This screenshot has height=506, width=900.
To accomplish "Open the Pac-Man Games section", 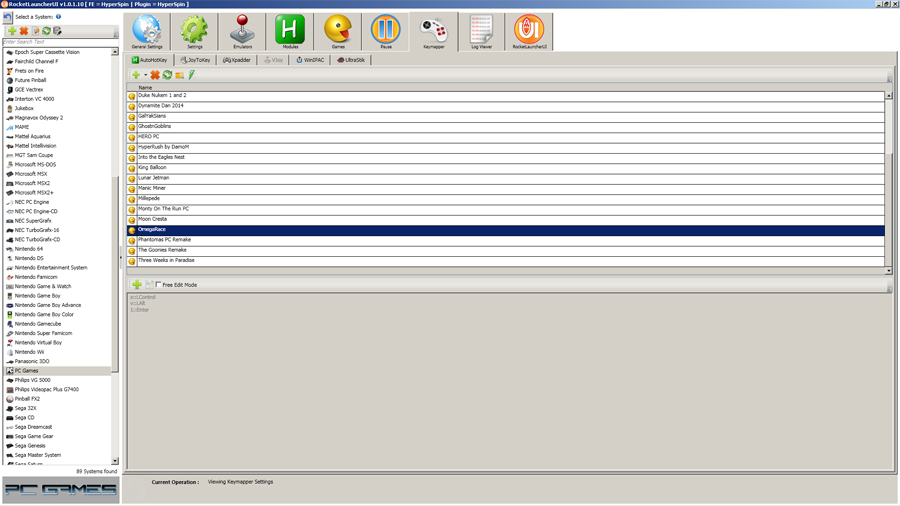I will click(x=338, y=32).
